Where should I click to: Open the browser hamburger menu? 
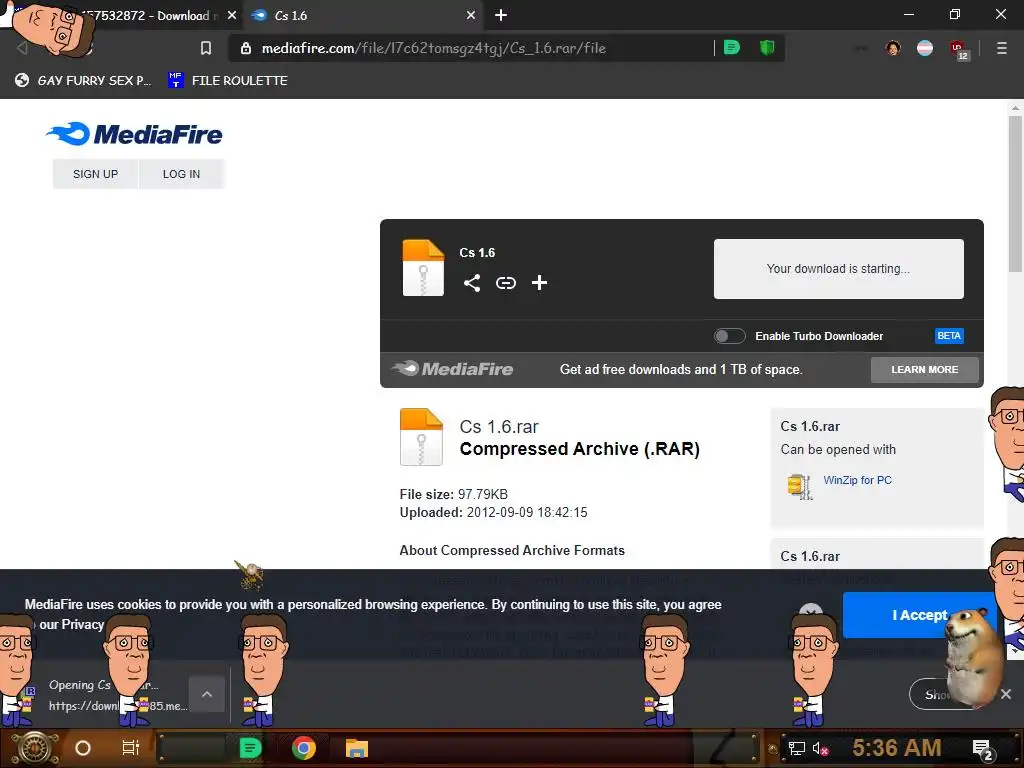click(1002, 48)
